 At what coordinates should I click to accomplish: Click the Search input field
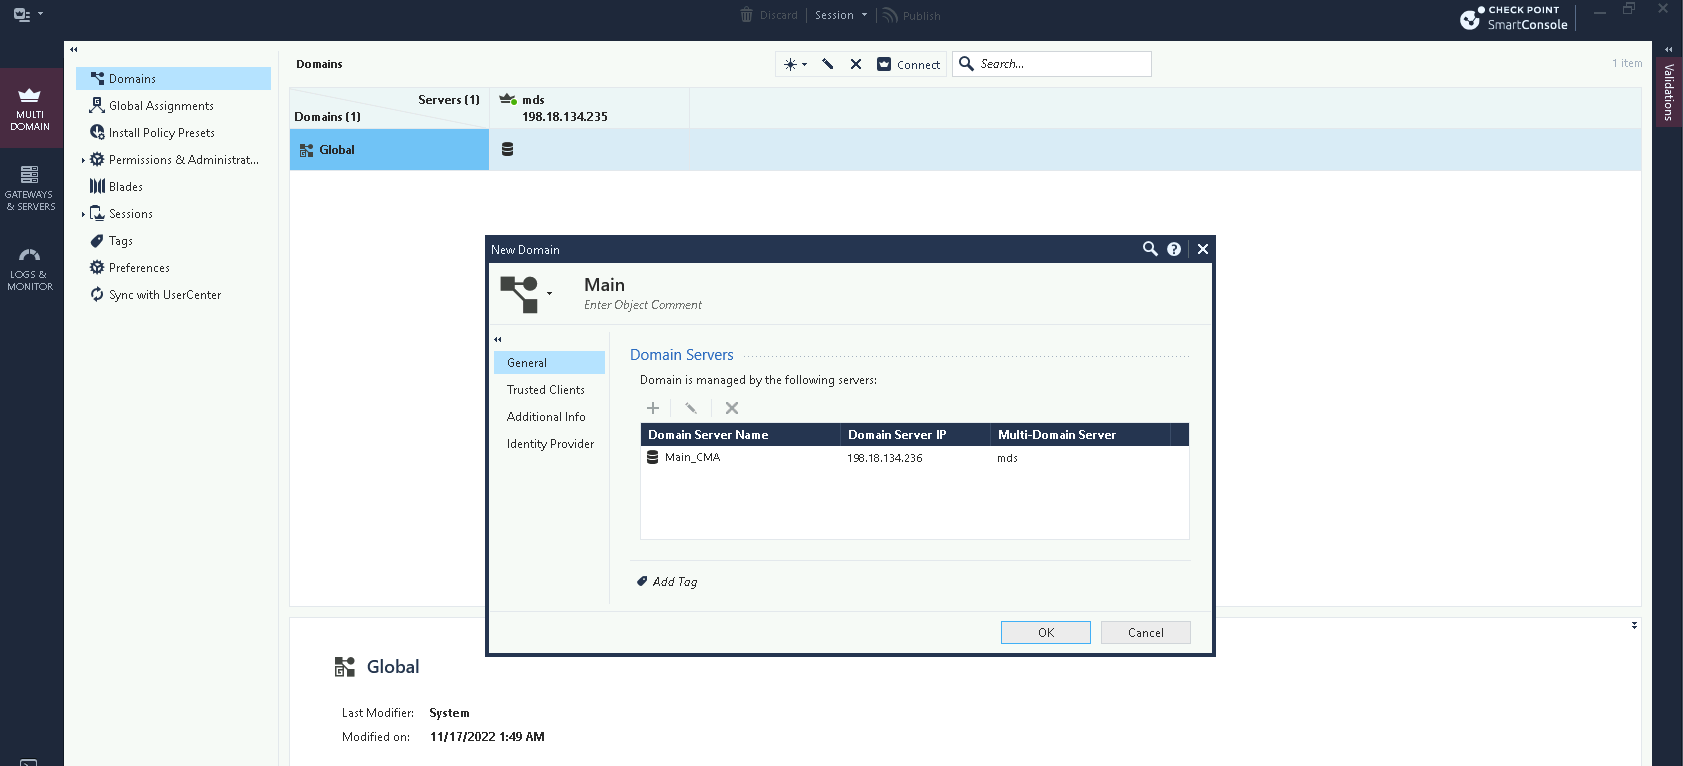tap(1060, 64)
